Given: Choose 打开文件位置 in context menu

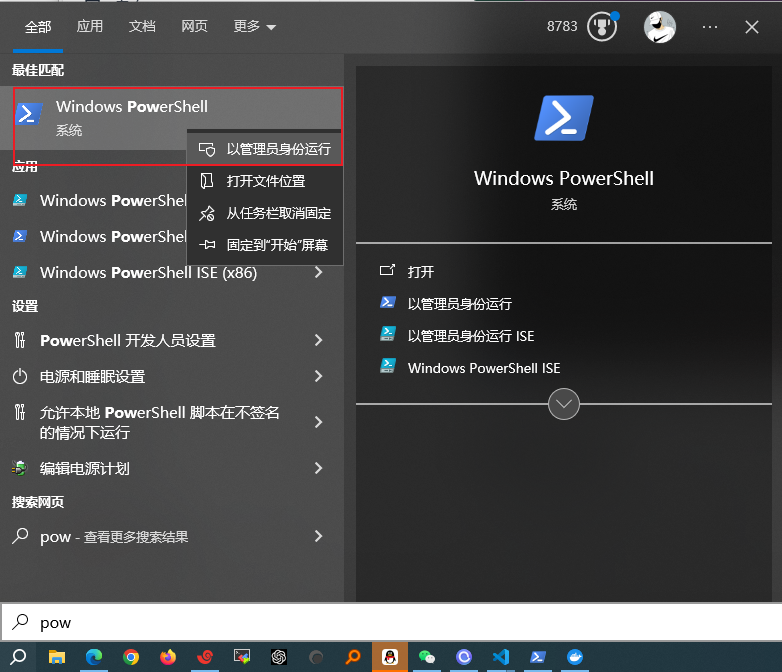Looking at the screenshot, I should coord(265,181).
